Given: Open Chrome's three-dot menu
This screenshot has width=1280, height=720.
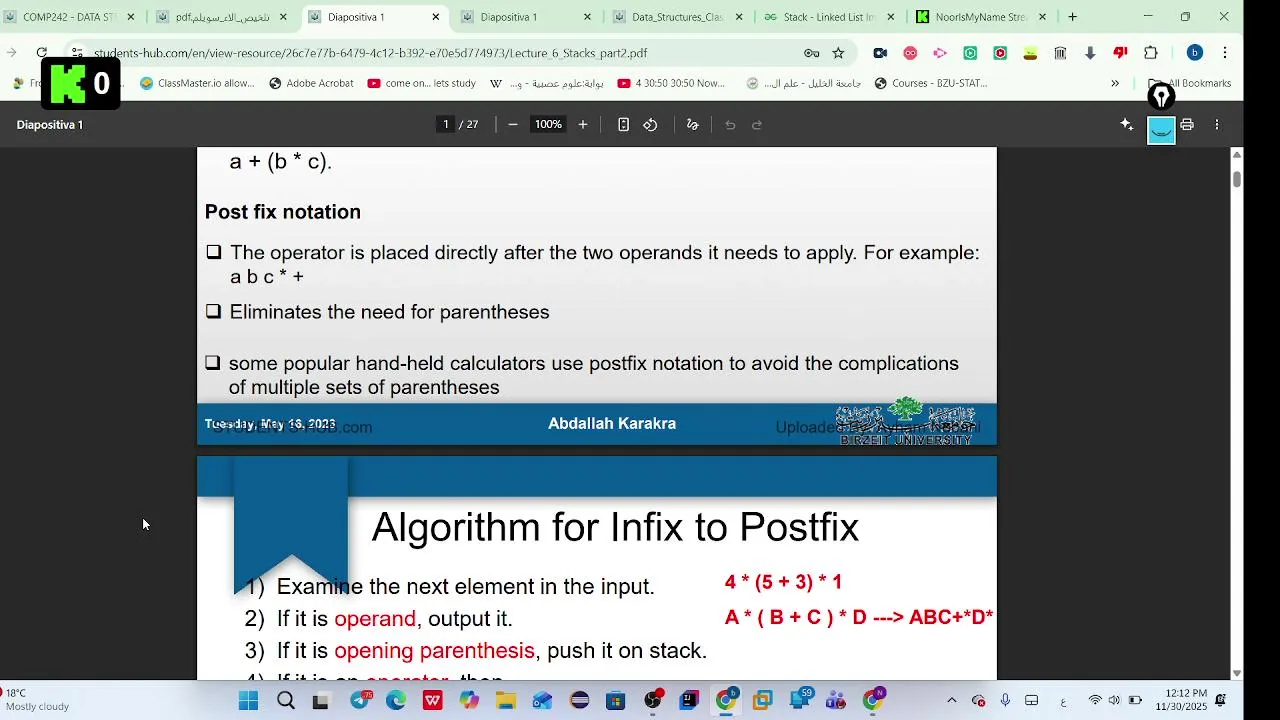Looking at the screenshot, I should [x=1225, y=53].
